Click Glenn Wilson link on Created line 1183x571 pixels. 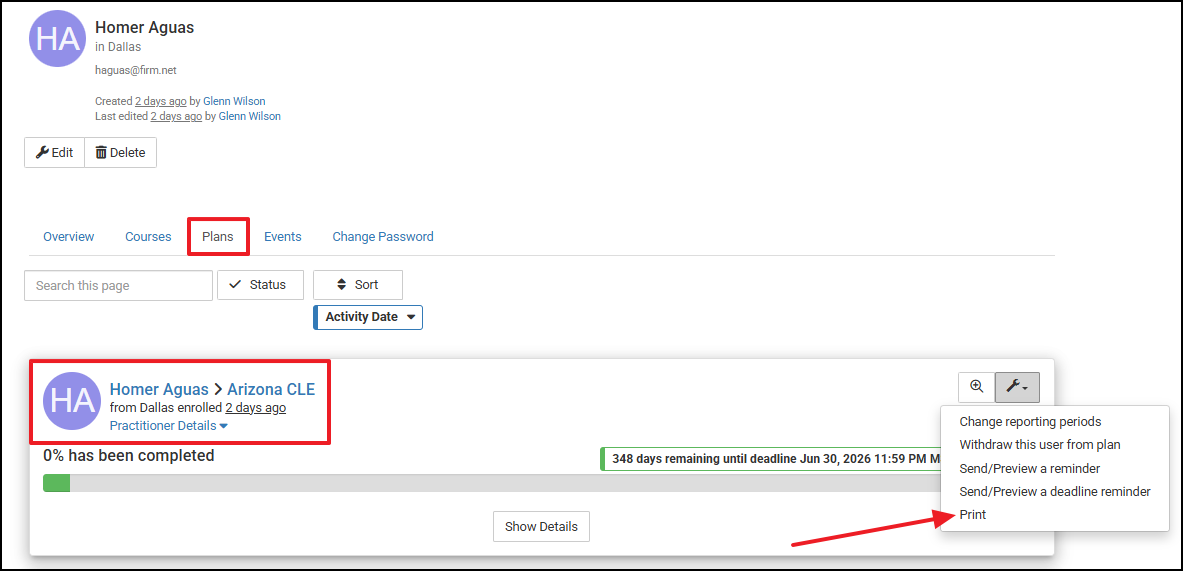tap(234, 101)
